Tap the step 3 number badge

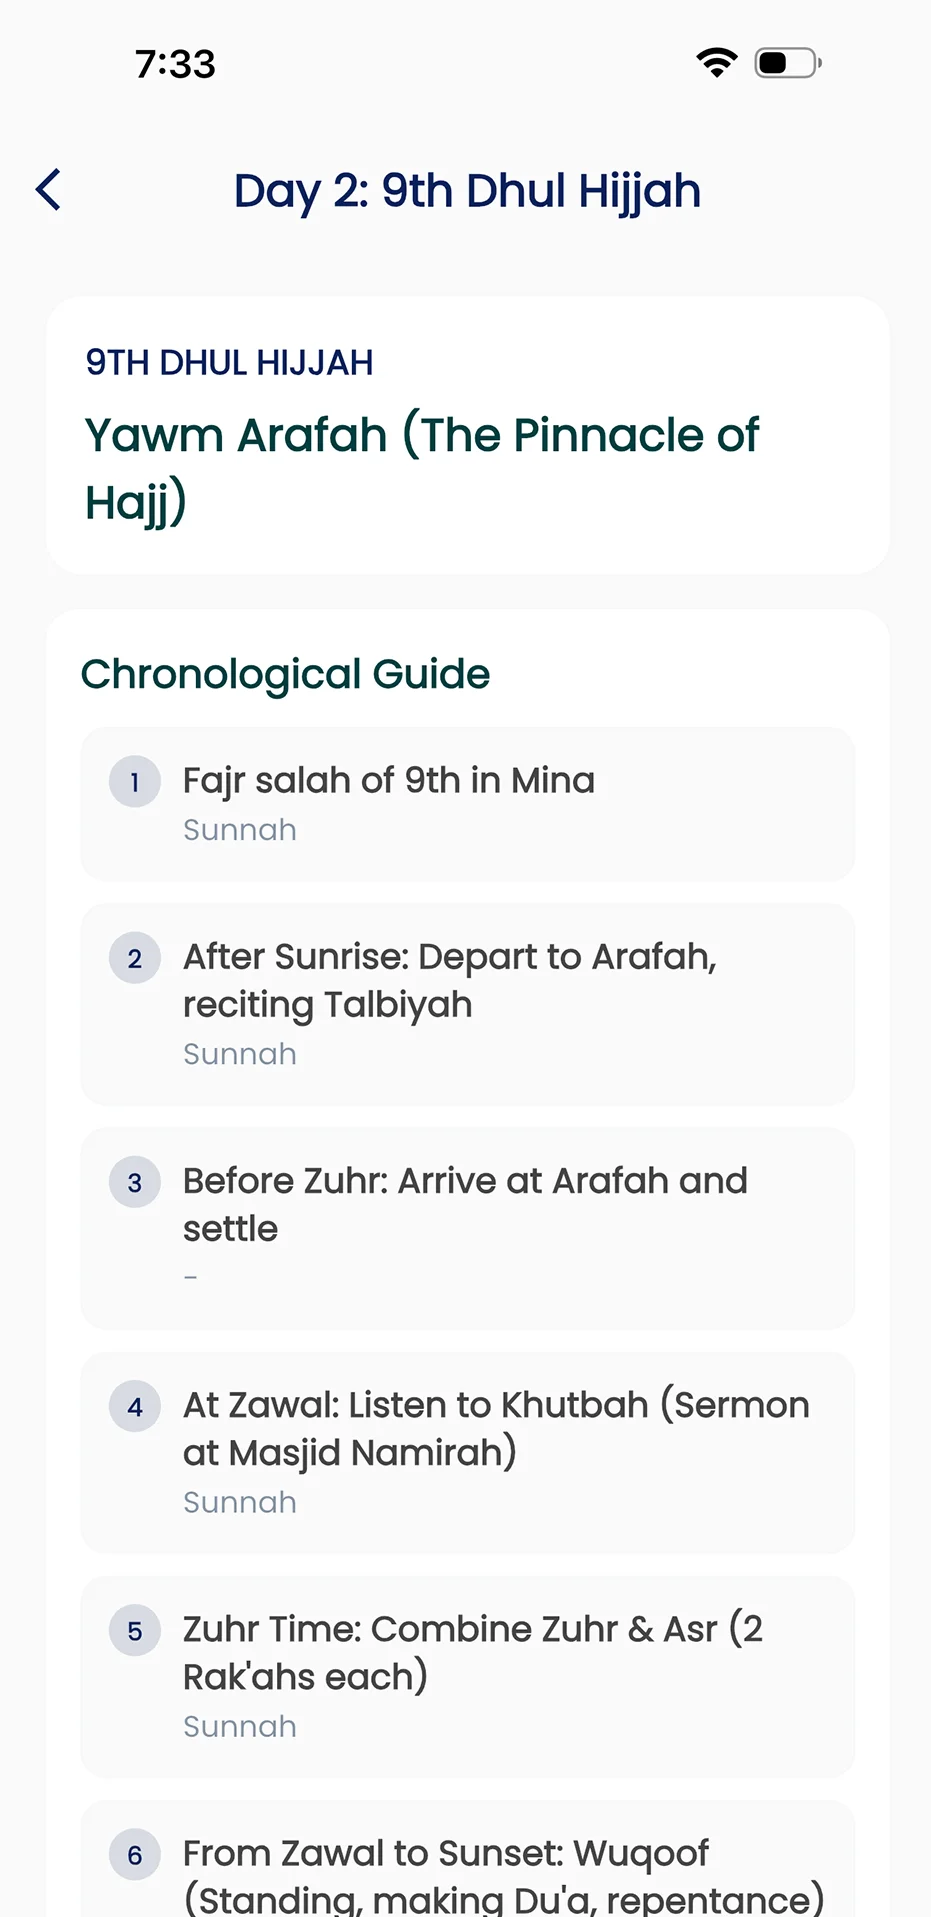point(135,1183)
